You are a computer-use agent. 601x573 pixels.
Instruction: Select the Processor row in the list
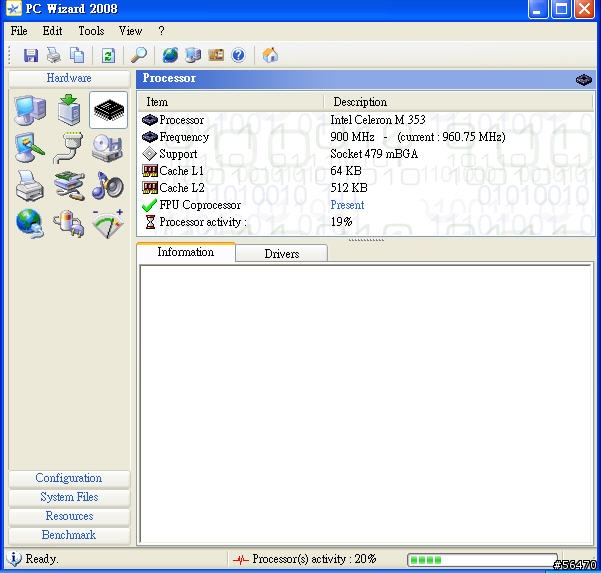(x=366, y=120)
